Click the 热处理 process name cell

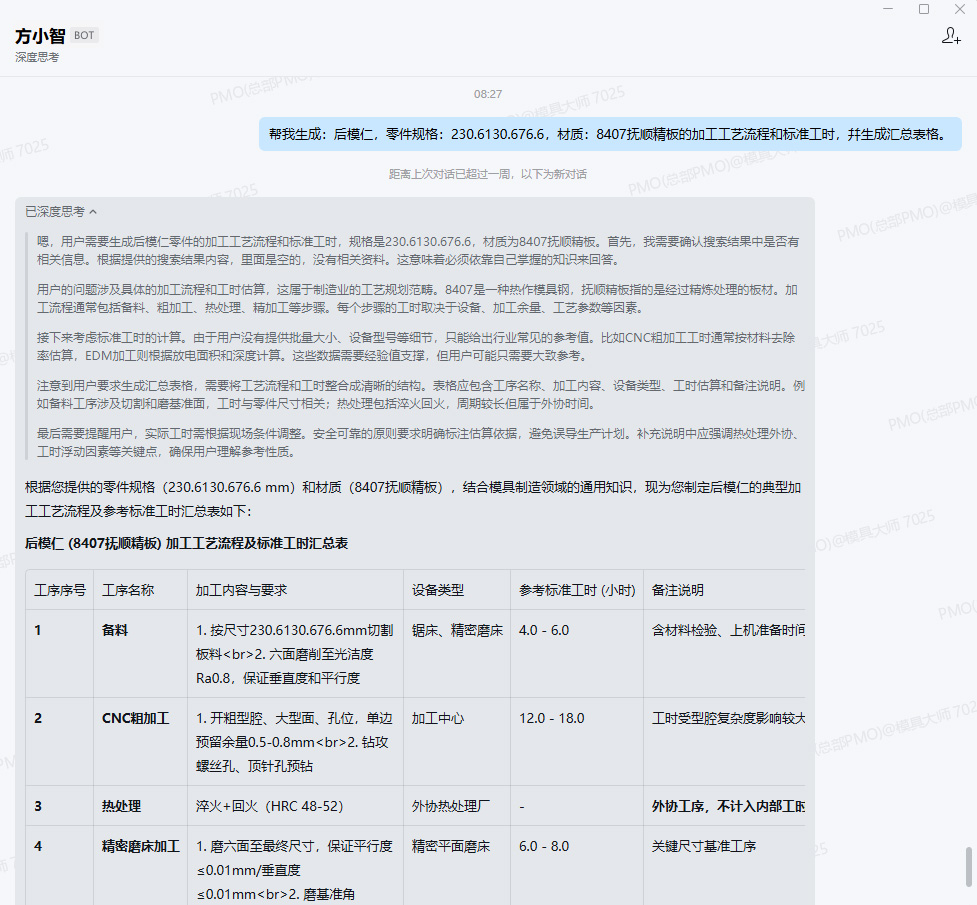pos(121,806)
